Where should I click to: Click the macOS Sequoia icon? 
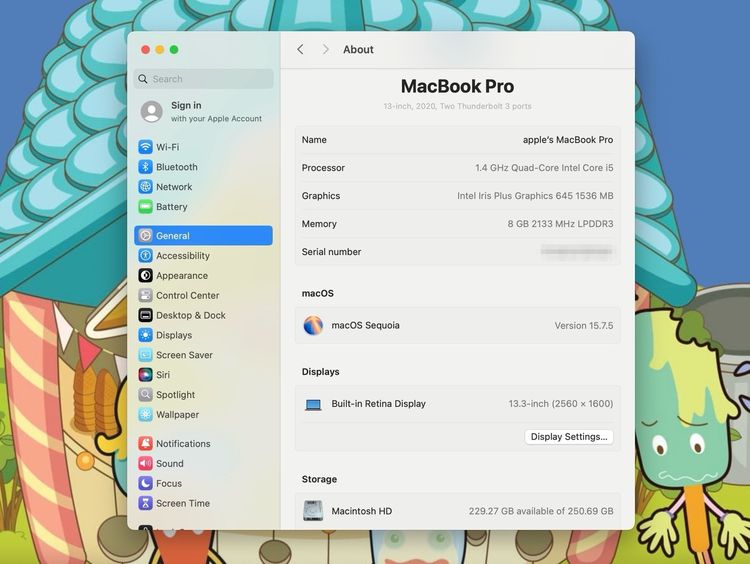pyautogui.click(x=313, y=325)
